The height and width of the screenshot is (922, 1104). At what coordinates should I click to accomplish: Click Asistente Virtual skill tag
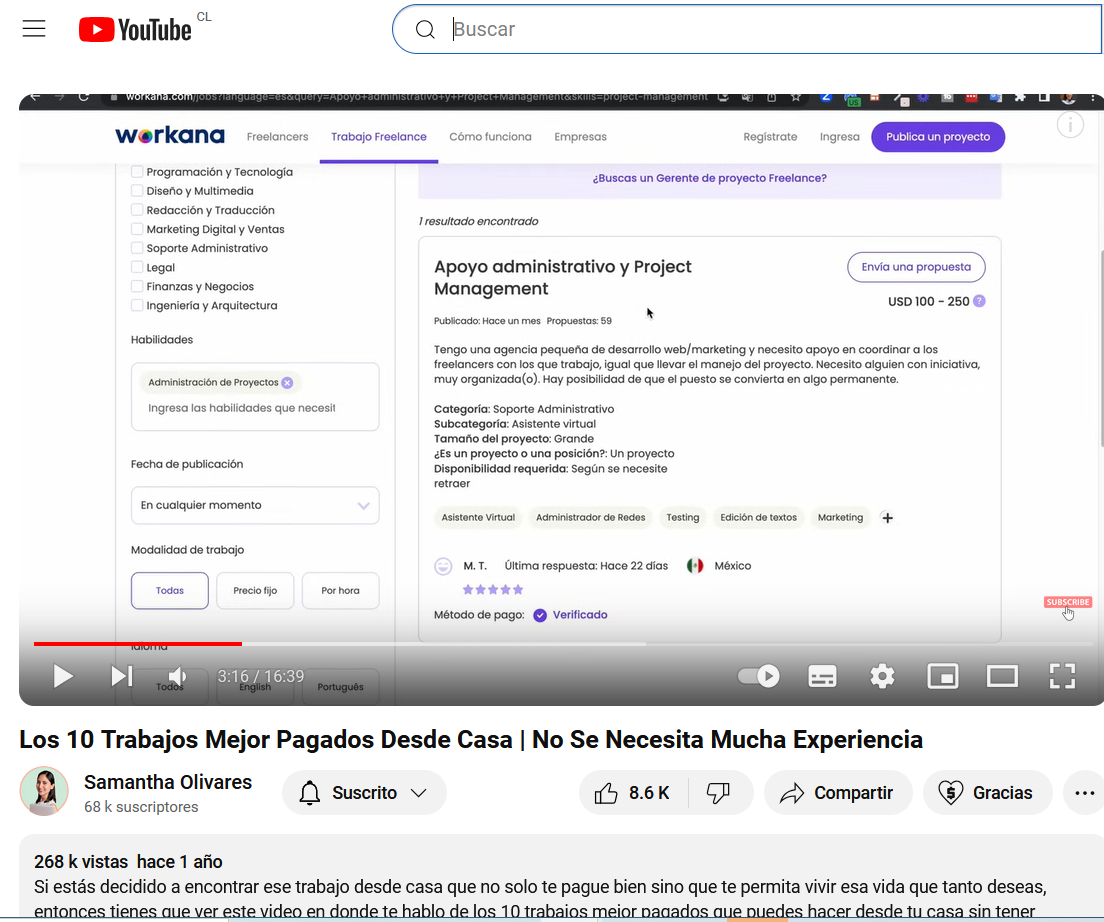pyautogui.click(x=478, y=517)
